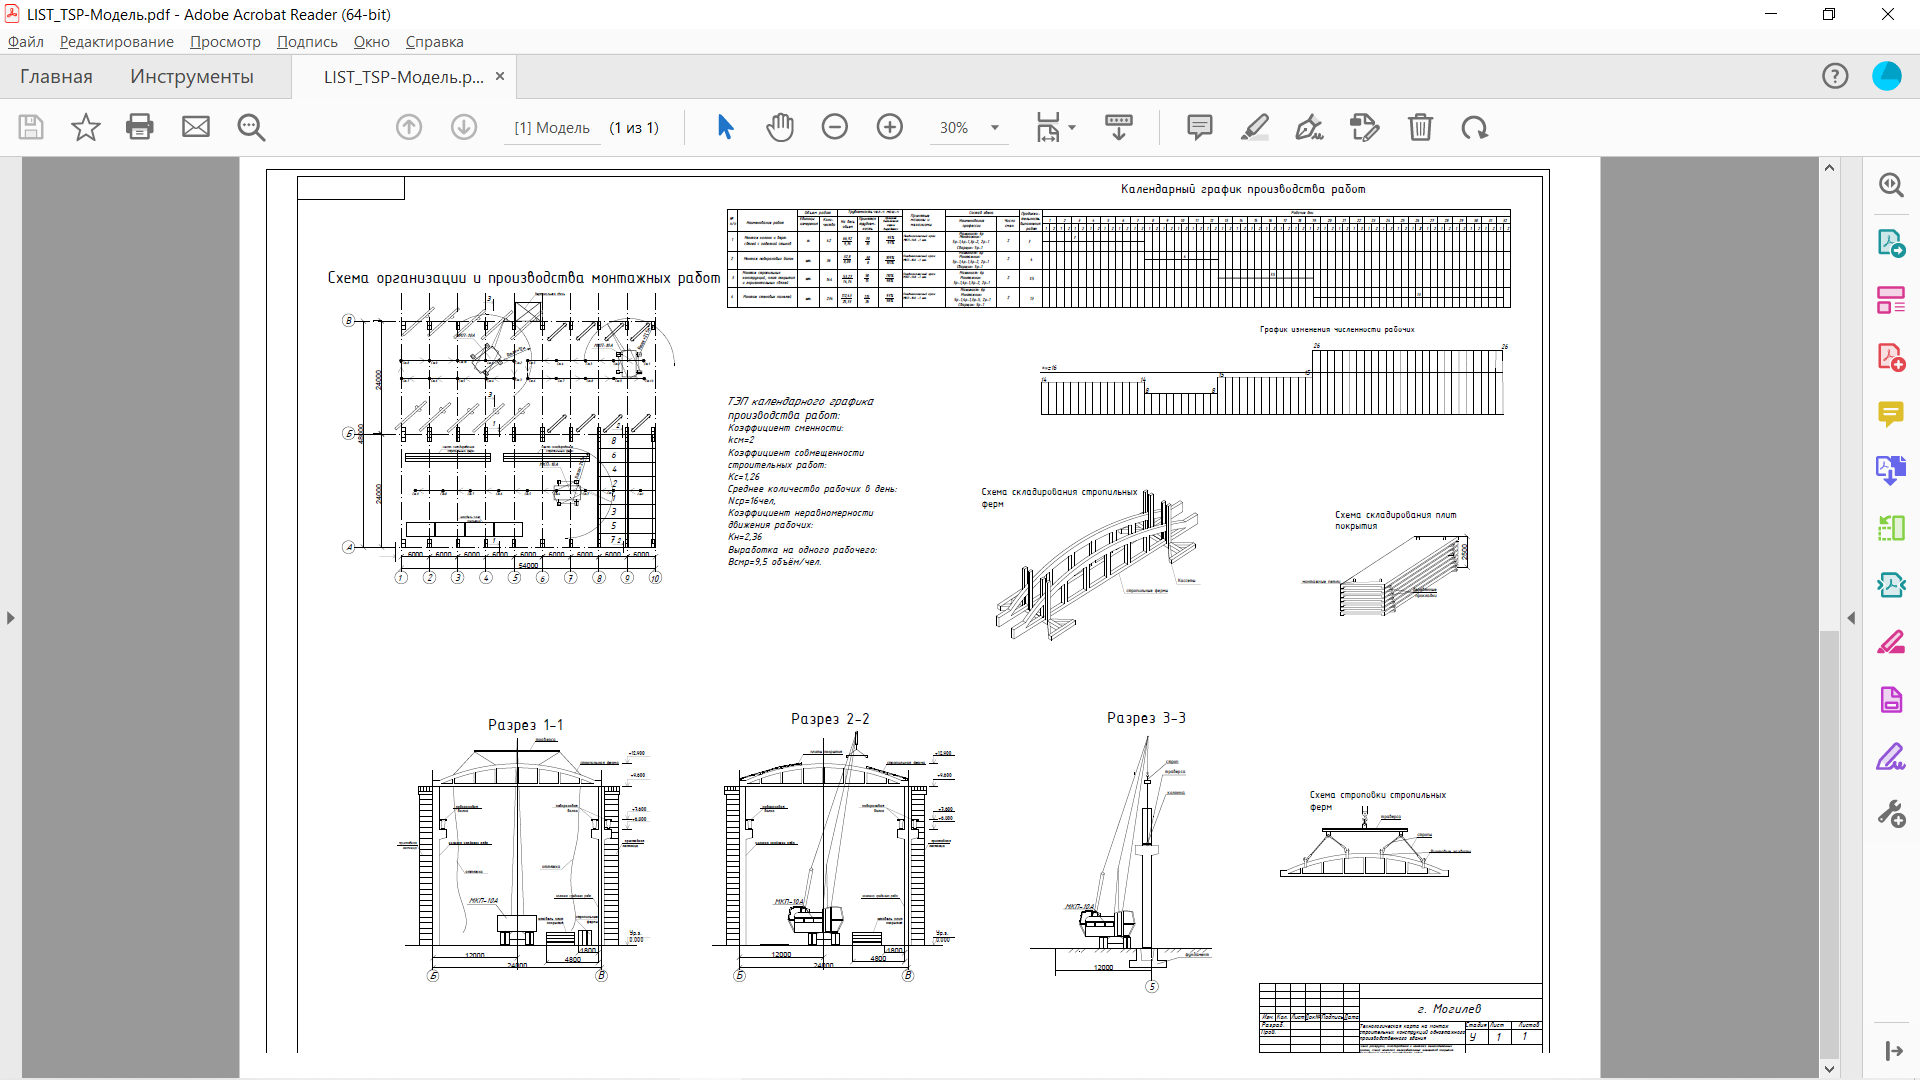Click the expand tools pane arrow at bottom right

1893,1051
